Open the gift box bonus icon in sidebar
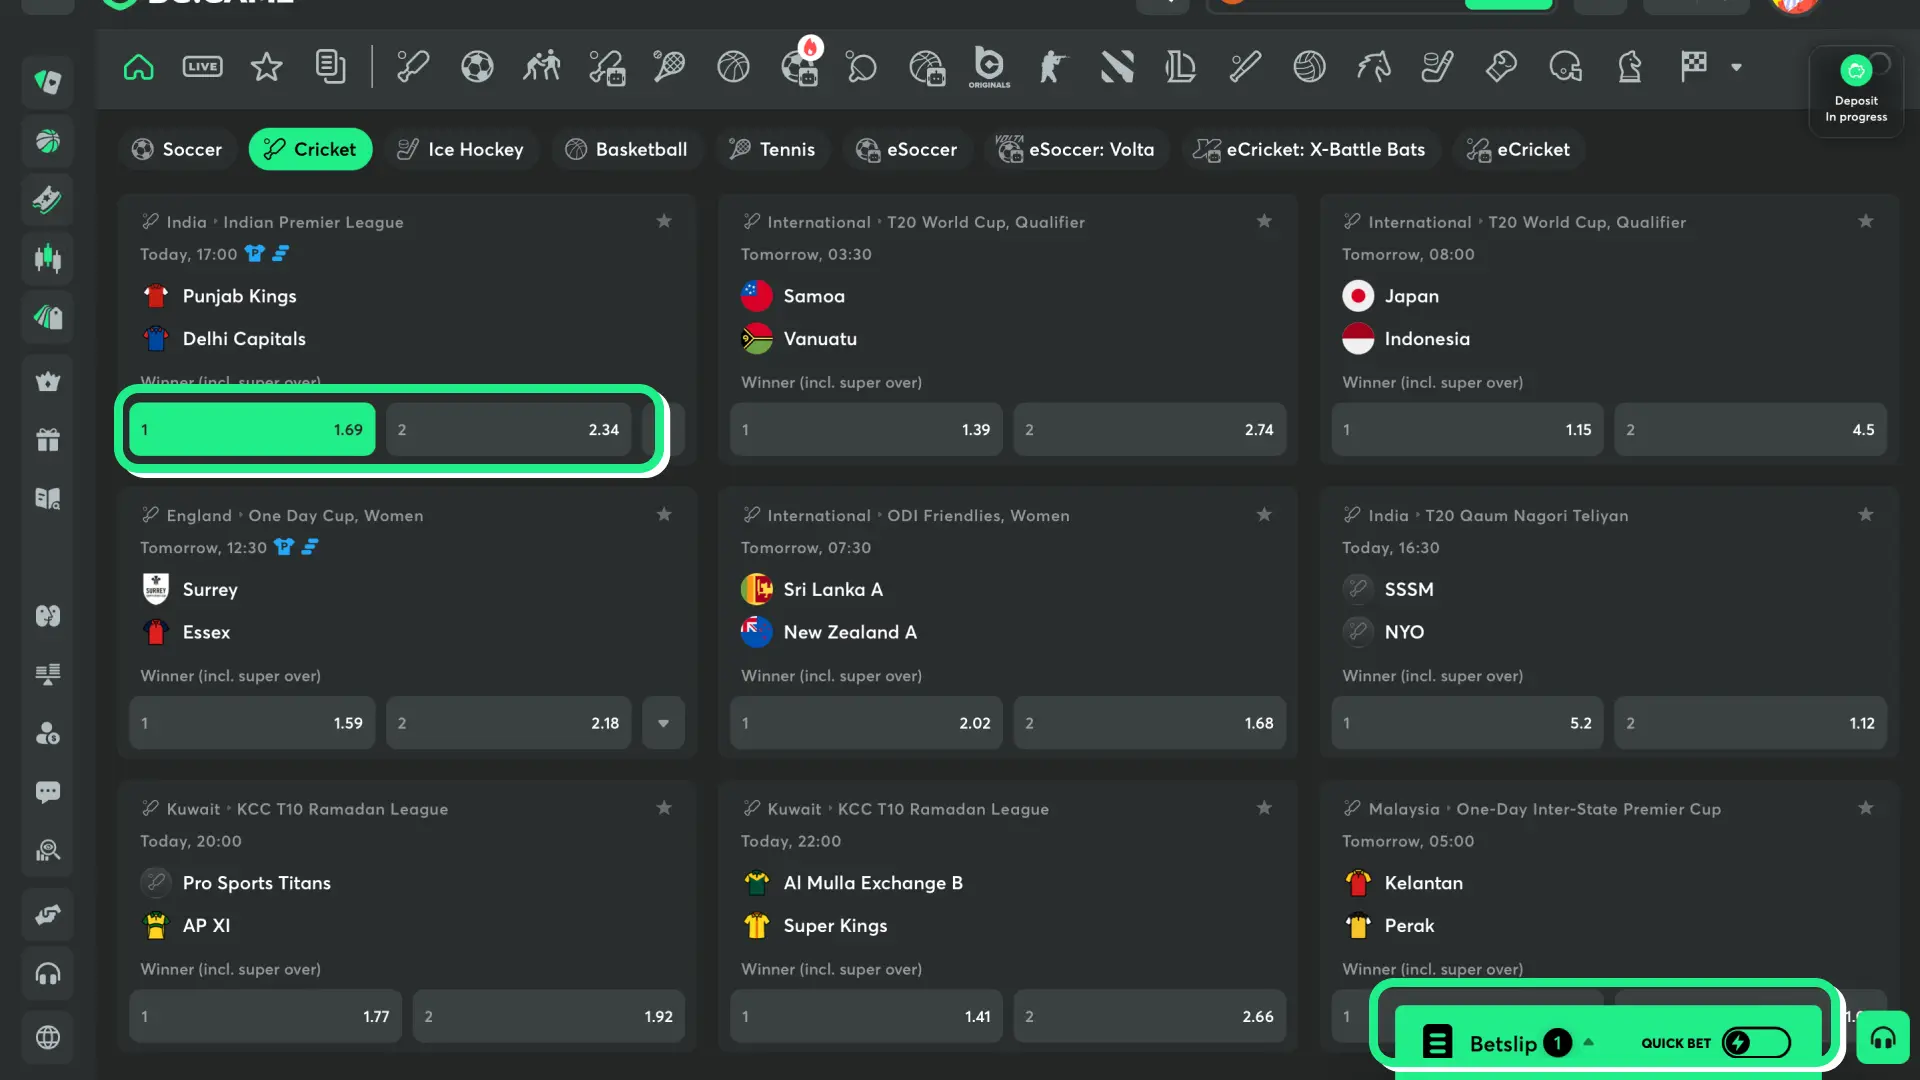The image size is (1920, 1080). 48,439
